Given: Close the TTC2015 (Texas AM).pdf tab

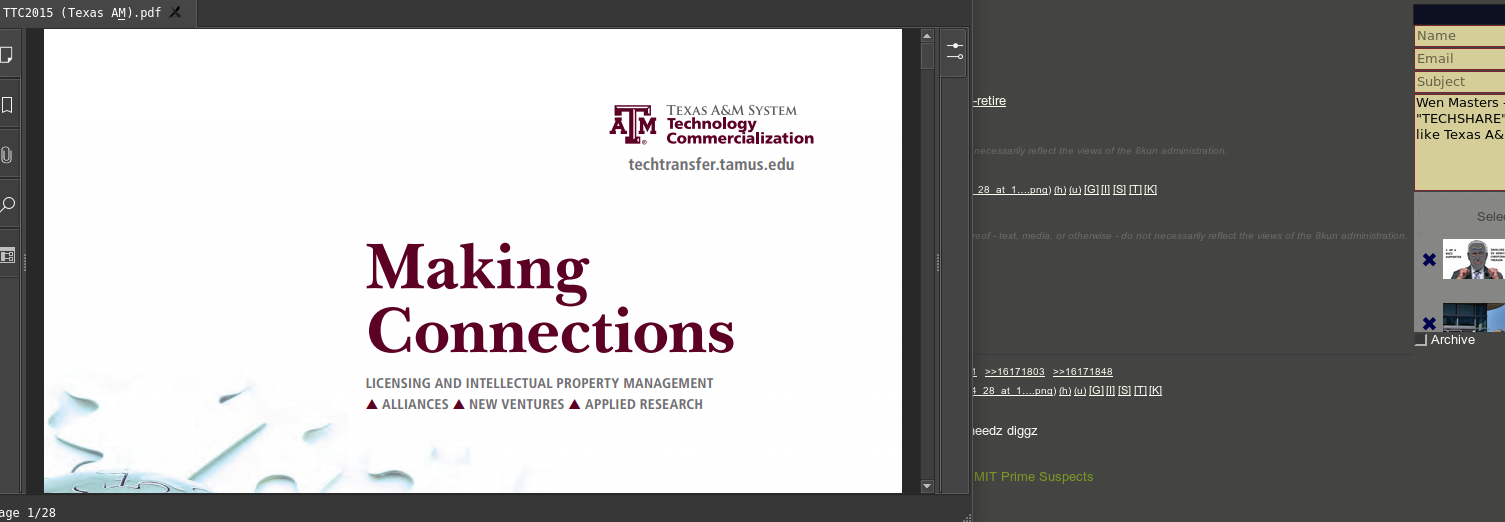Looking at the screenshot, I should pyautogui.click(x=176, y=12).
